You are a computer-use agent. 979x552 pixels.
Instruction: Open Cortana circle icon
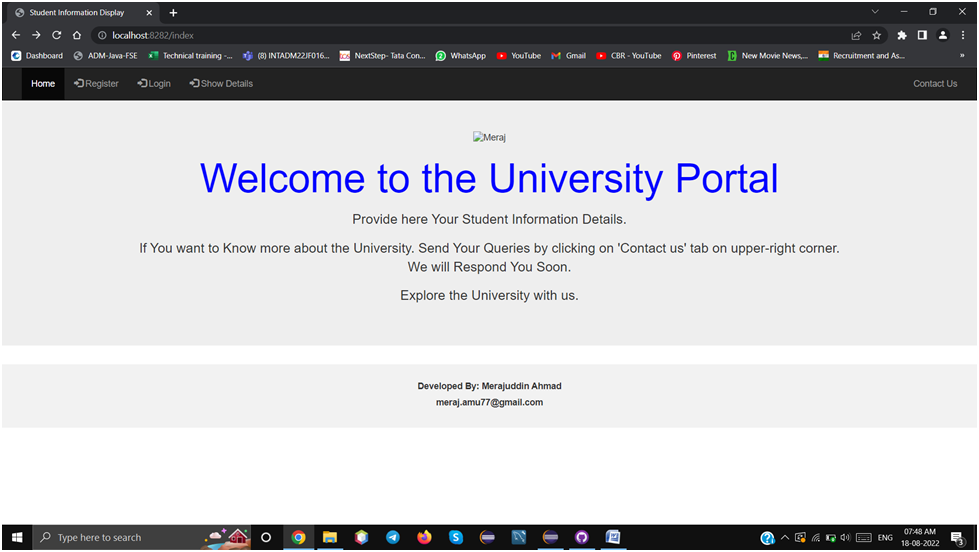[x=266, y=537]
